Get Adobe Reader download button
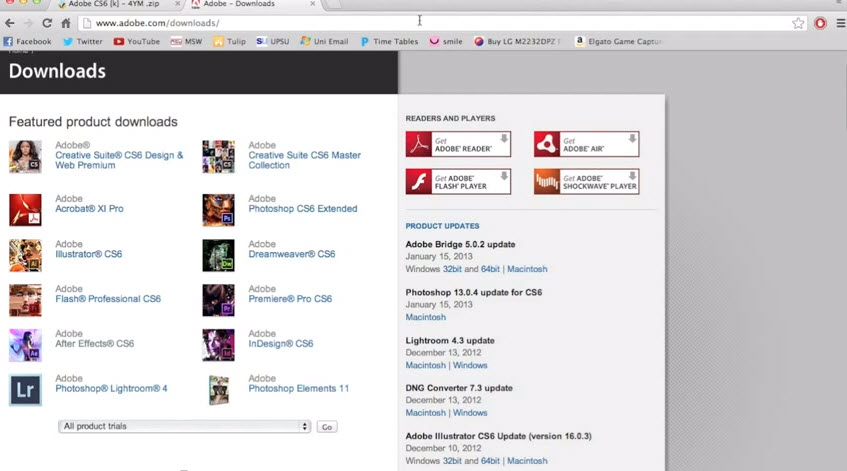 (458, 144)
